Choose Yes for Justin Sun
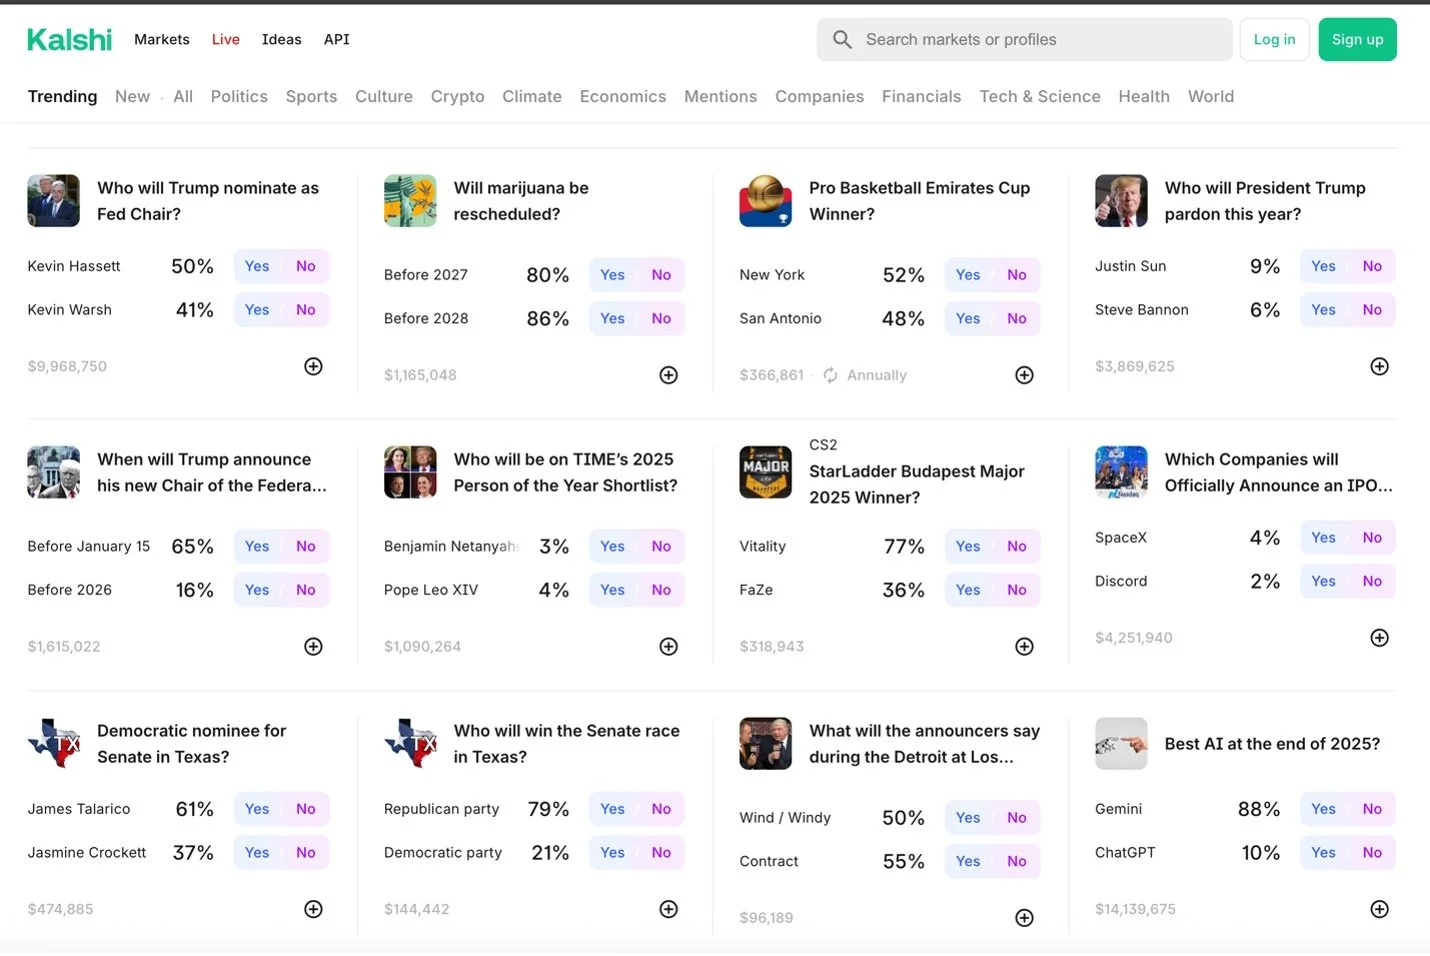Image resolution: width=1430 pixels, height=956 pixels. [1323, 266]
